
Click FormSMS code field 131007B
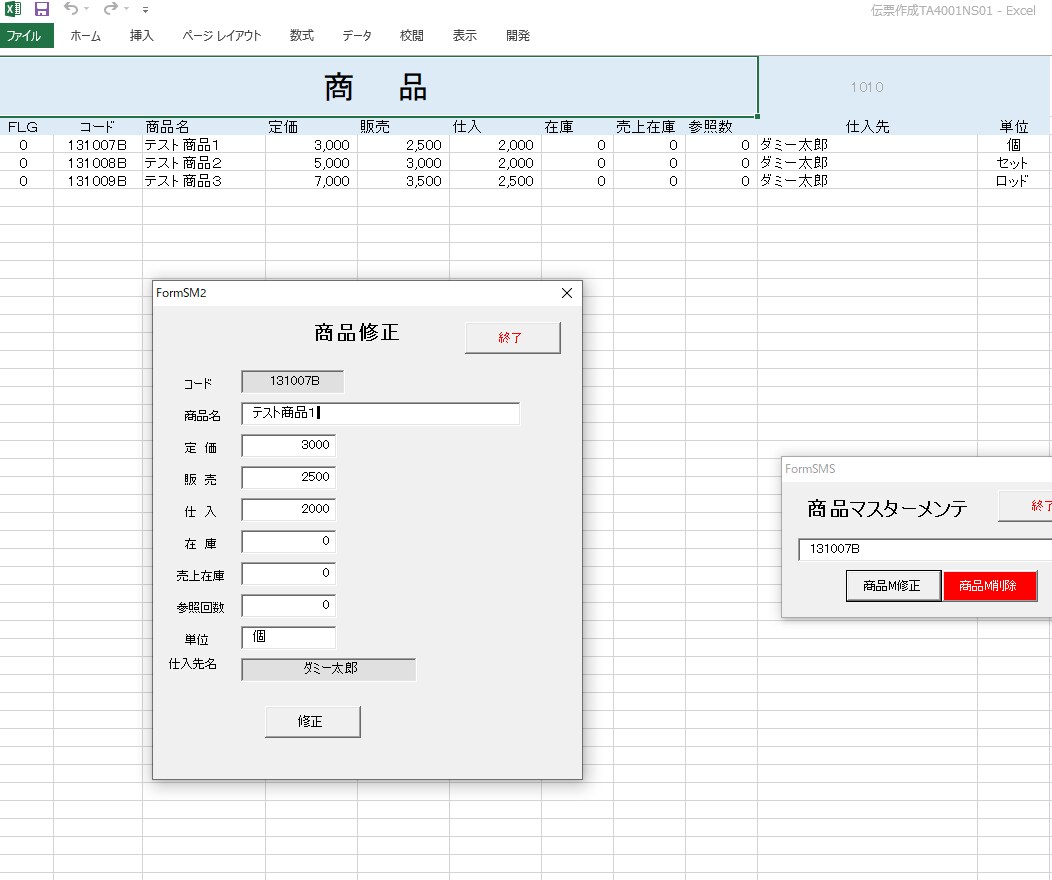925,549
